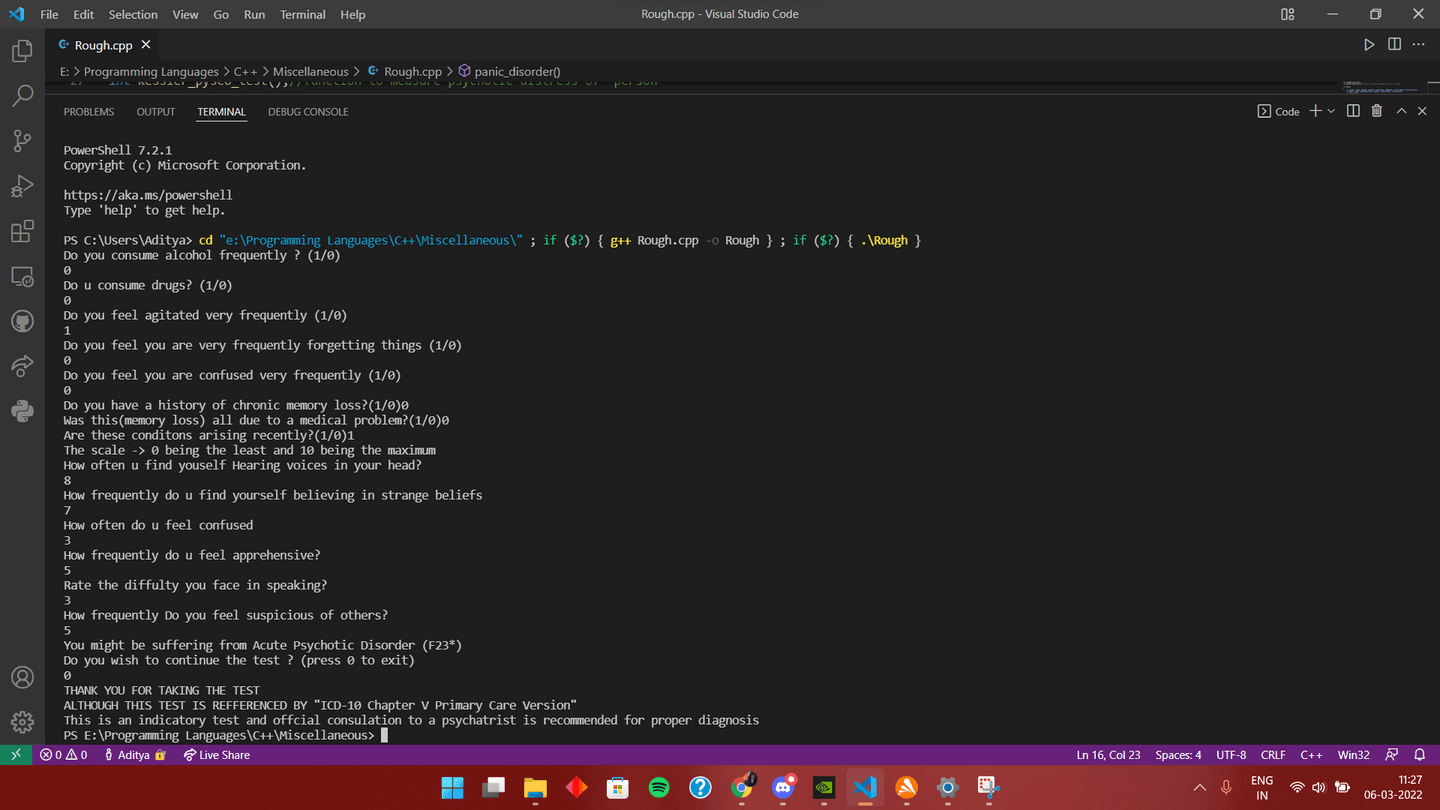Open the Live Share view in activity bar
The height and width of the screenshot is (810, 1440).
tap(22, 367)
